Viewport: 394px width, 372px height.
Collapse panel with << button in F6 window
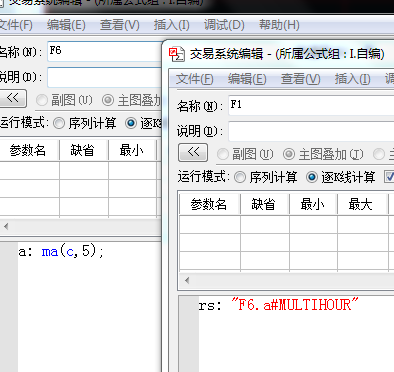[x=13, y=98]
